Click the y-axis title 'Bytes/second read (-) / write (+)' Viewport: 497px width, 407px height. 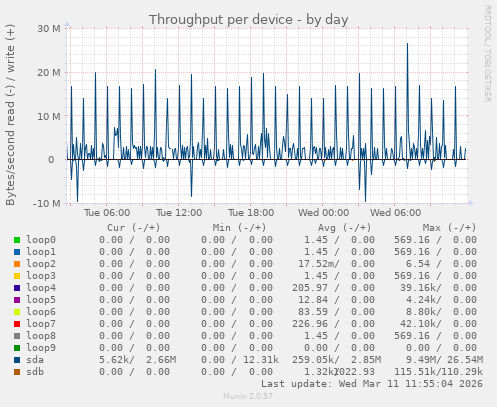coord(10,115)
